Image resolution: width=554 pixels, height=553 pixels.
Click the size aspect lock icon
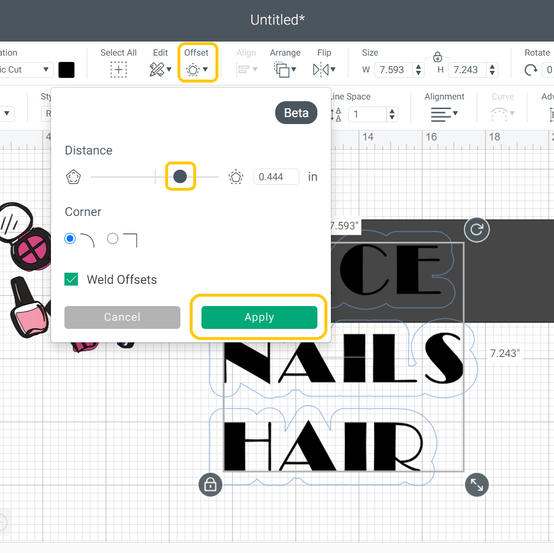point(437,57)
